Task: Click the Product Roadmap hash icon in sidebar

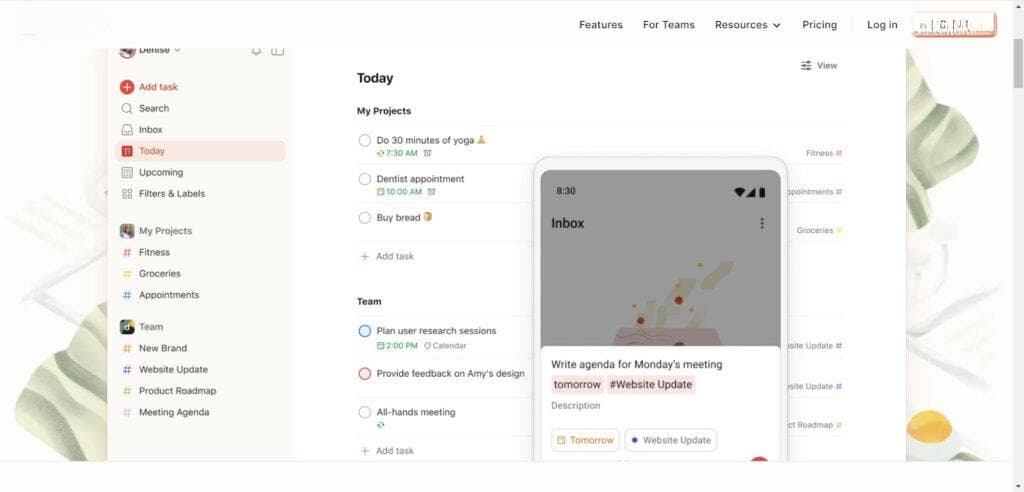Action: (127, 391)
